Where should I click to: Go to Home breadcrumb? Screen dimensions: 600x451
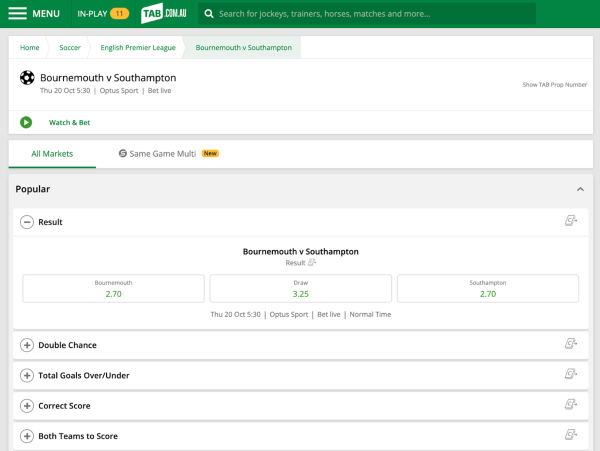click(x=29, y=47)
